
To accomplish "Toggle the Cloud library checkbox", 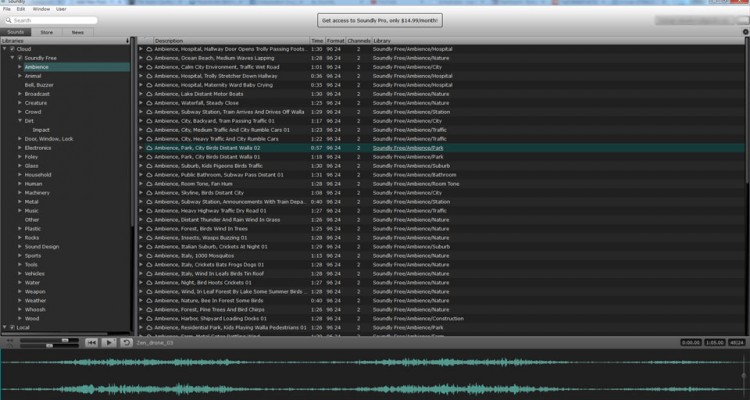I will [14, 49].
